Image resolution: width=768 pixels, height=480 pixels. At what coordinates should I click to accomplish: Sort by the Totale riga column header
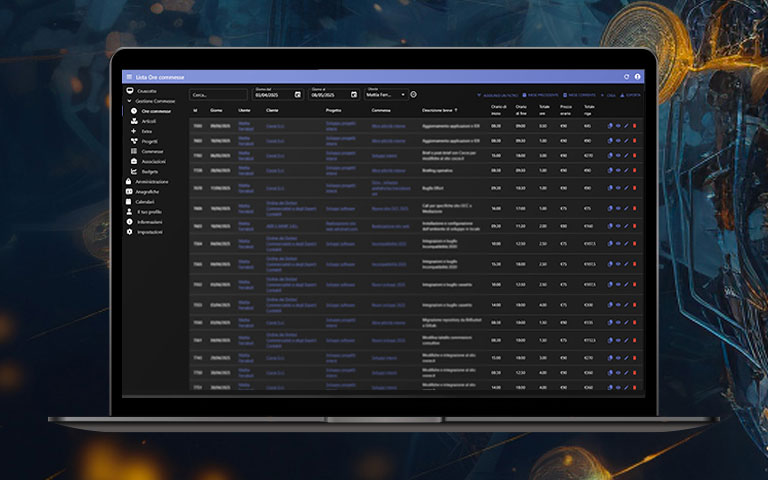[x=589, y=110]
